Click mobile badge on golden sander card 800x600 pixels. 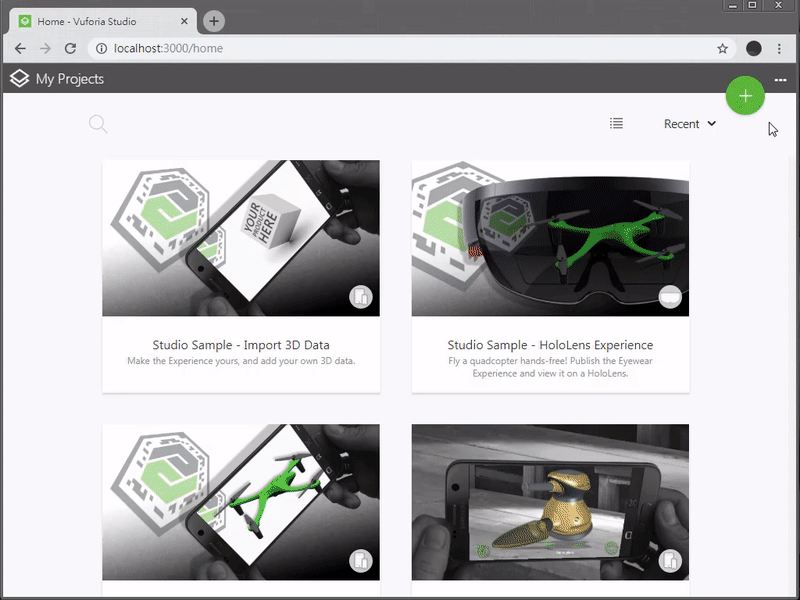pos(670,561)
